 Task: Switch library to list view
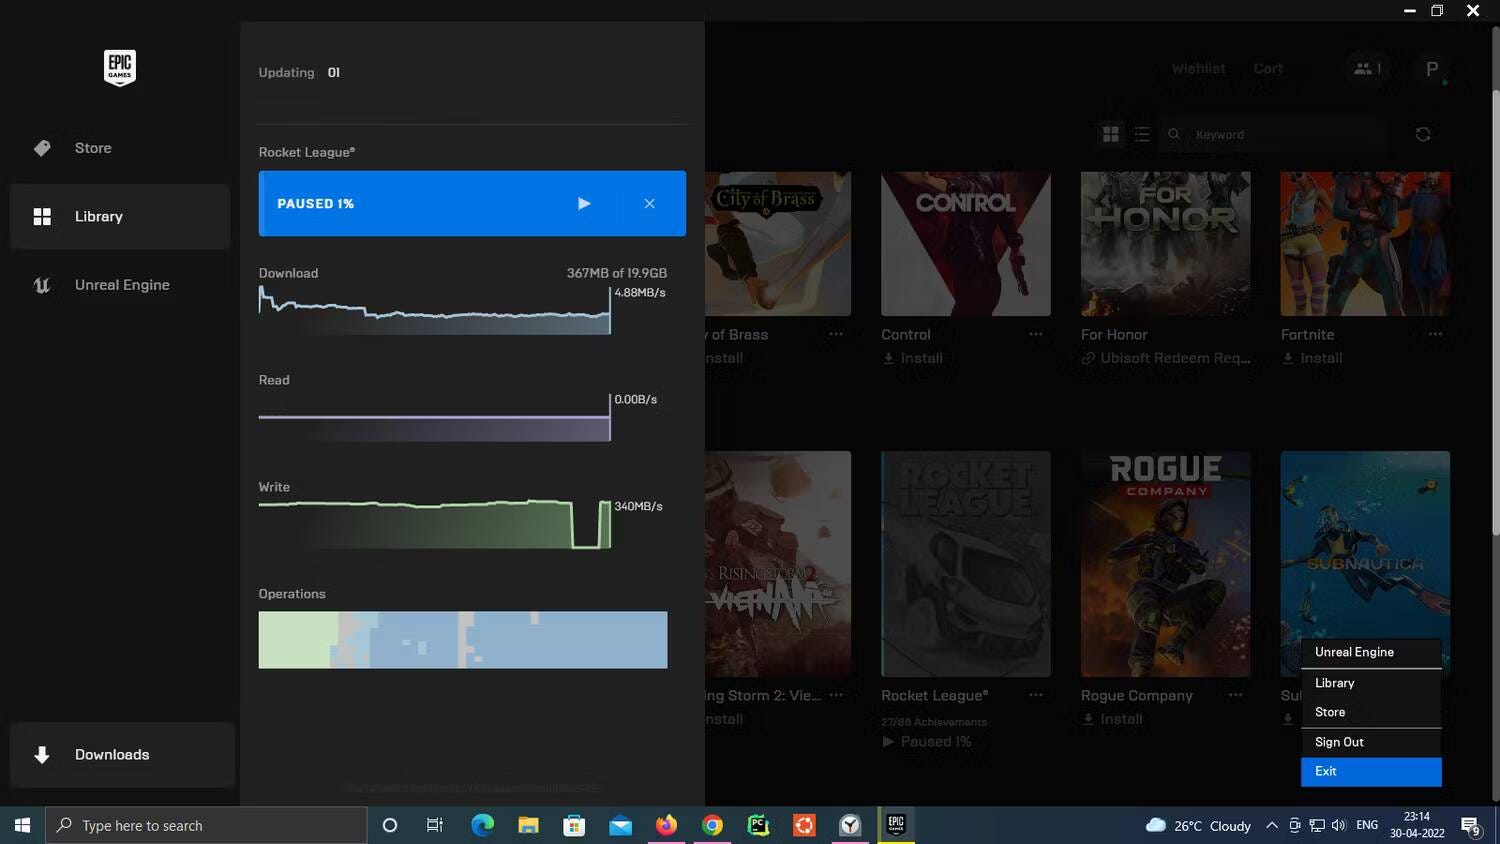pyautogui.click(x=1142, y=134)
